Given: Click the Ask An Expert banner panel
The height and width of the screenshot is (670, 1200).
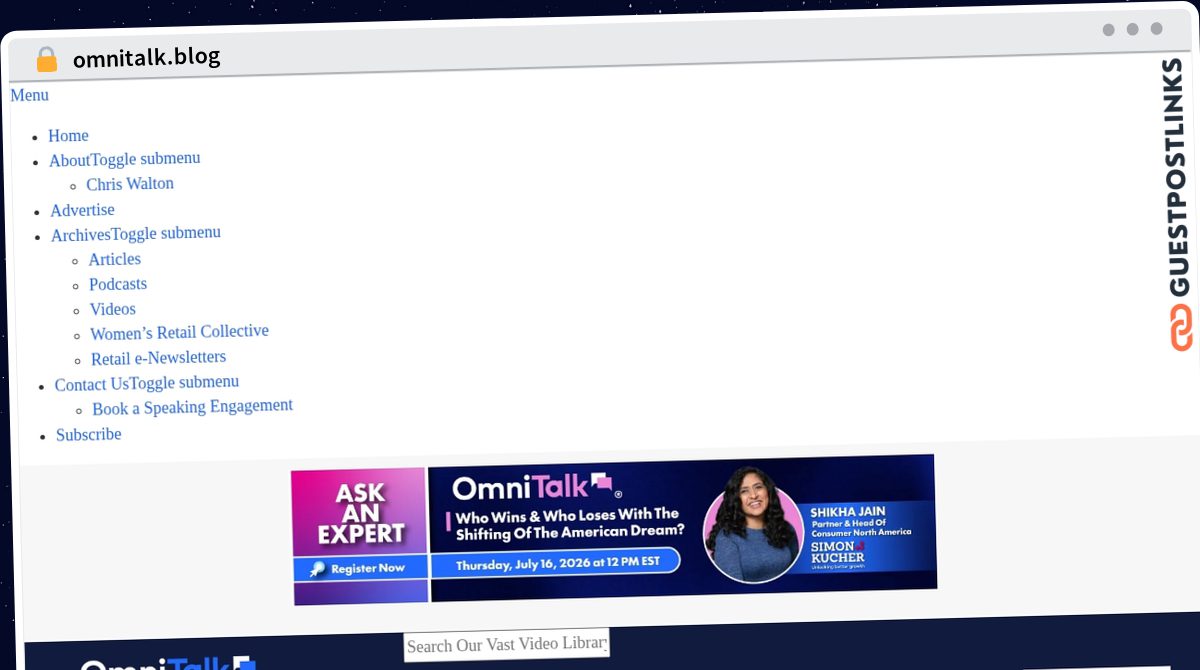Looking at the screenshot, I should coord(359,536).
